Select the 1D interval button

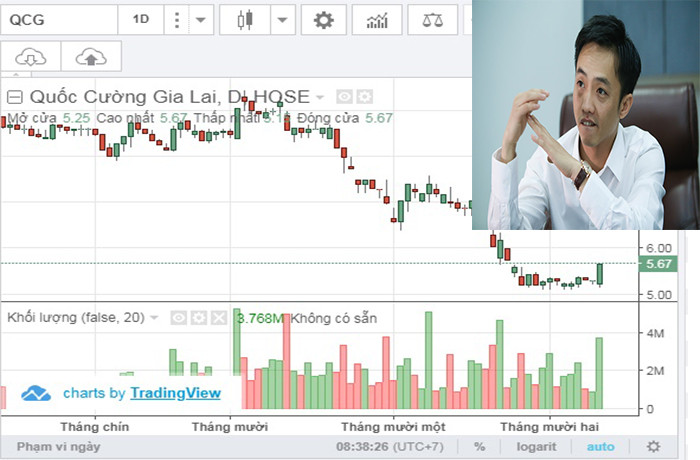point(141,20)
